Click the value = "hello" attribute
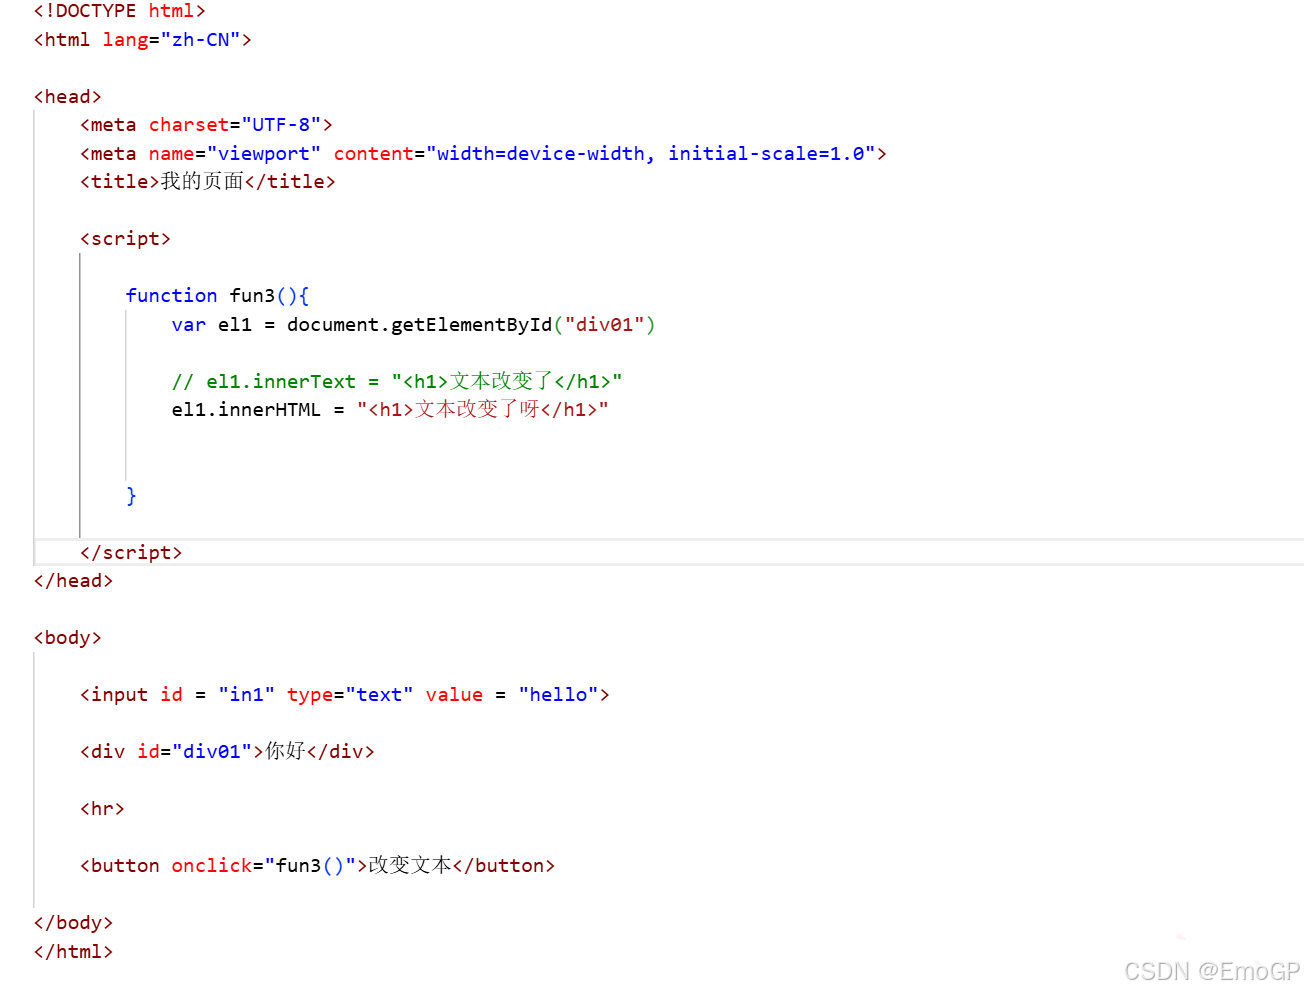Image resolution: width=1304 pixels, height=993 pixels. pos(512,695)
